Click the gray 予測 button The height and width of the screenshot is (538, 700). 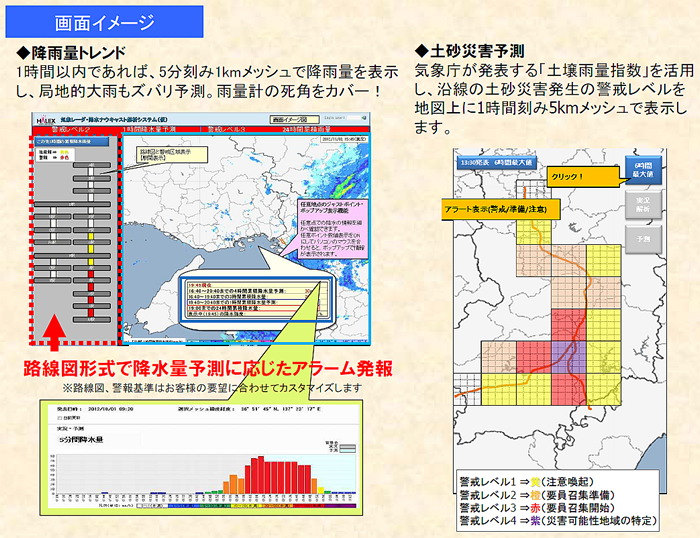643,239
